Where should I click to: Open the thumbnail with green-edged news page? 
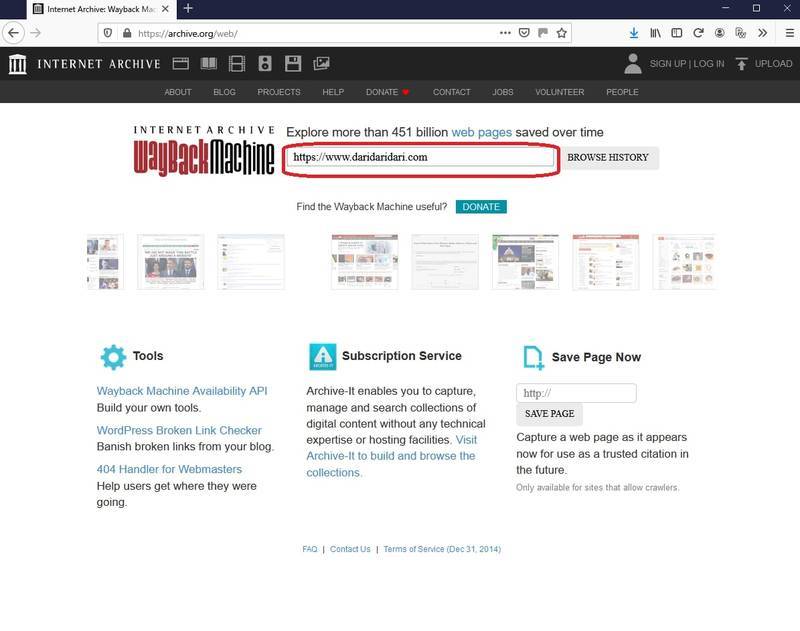pyautogui.click(x=526, y=262)
